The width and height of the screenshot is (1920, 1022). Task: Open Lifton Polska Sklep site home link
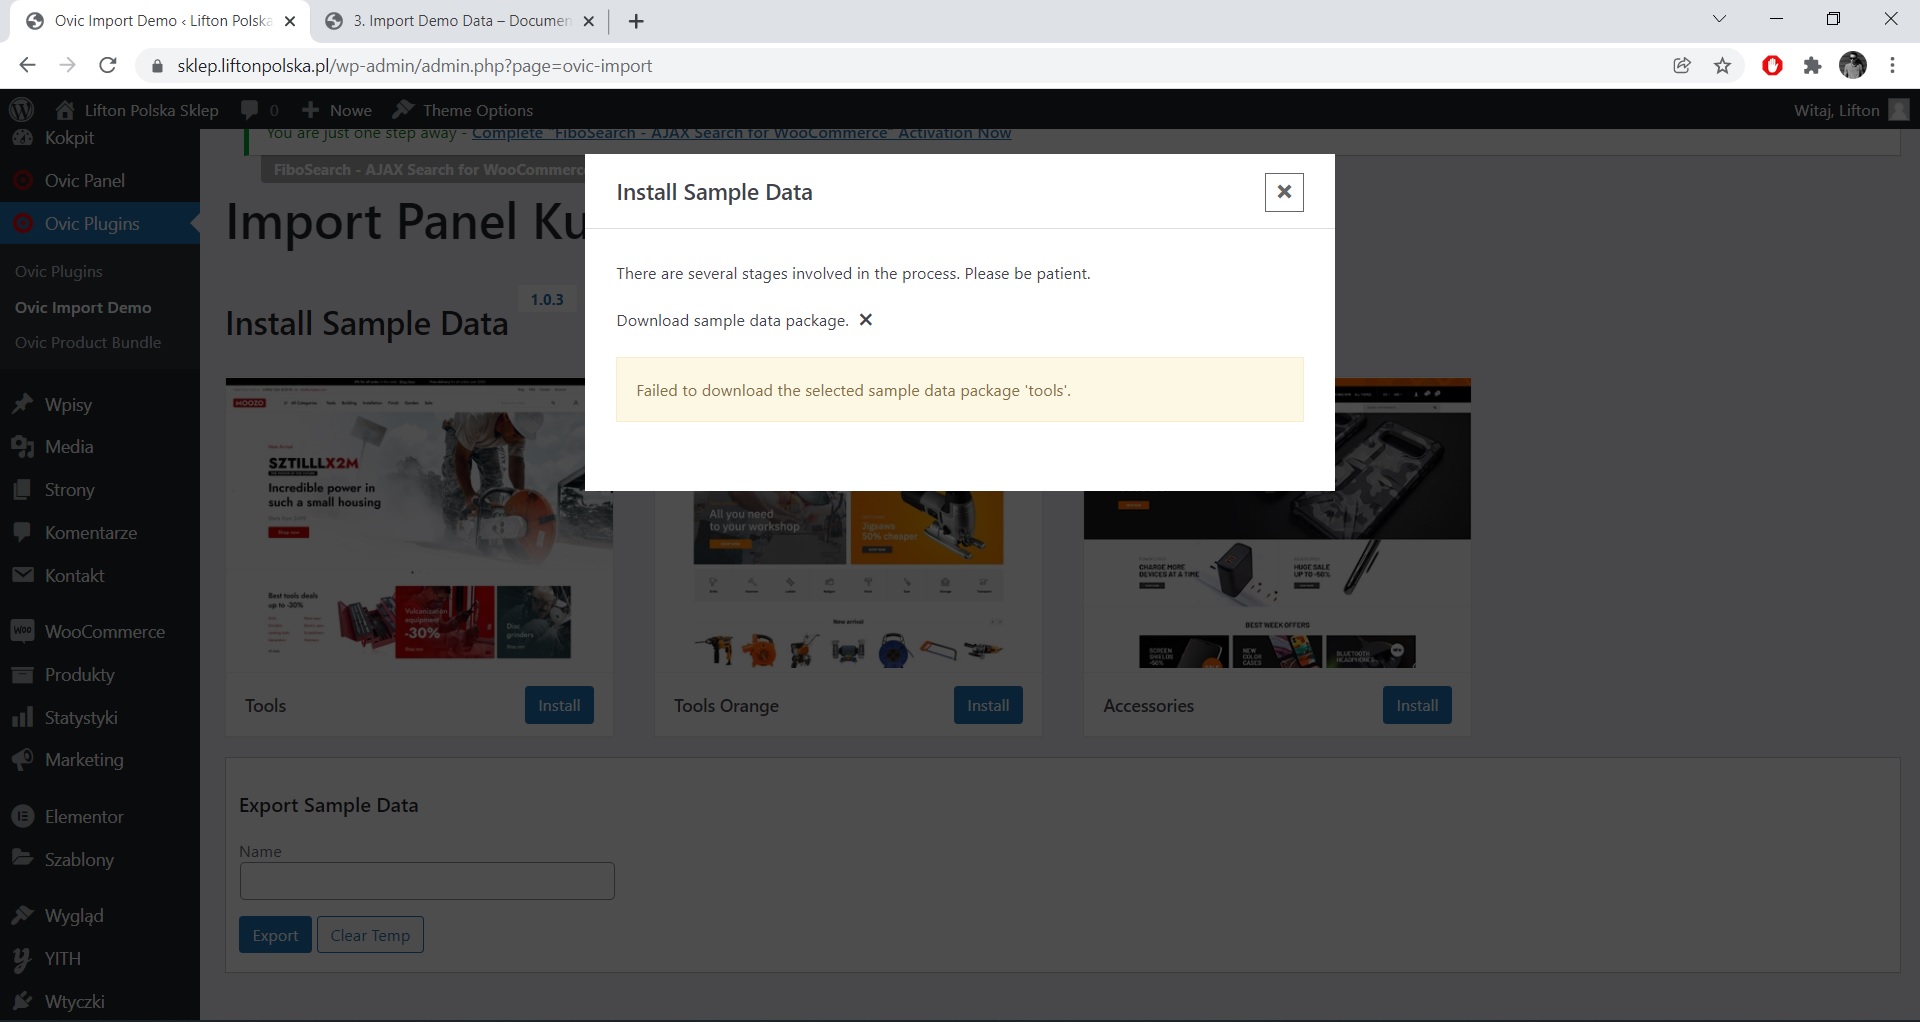137,110
